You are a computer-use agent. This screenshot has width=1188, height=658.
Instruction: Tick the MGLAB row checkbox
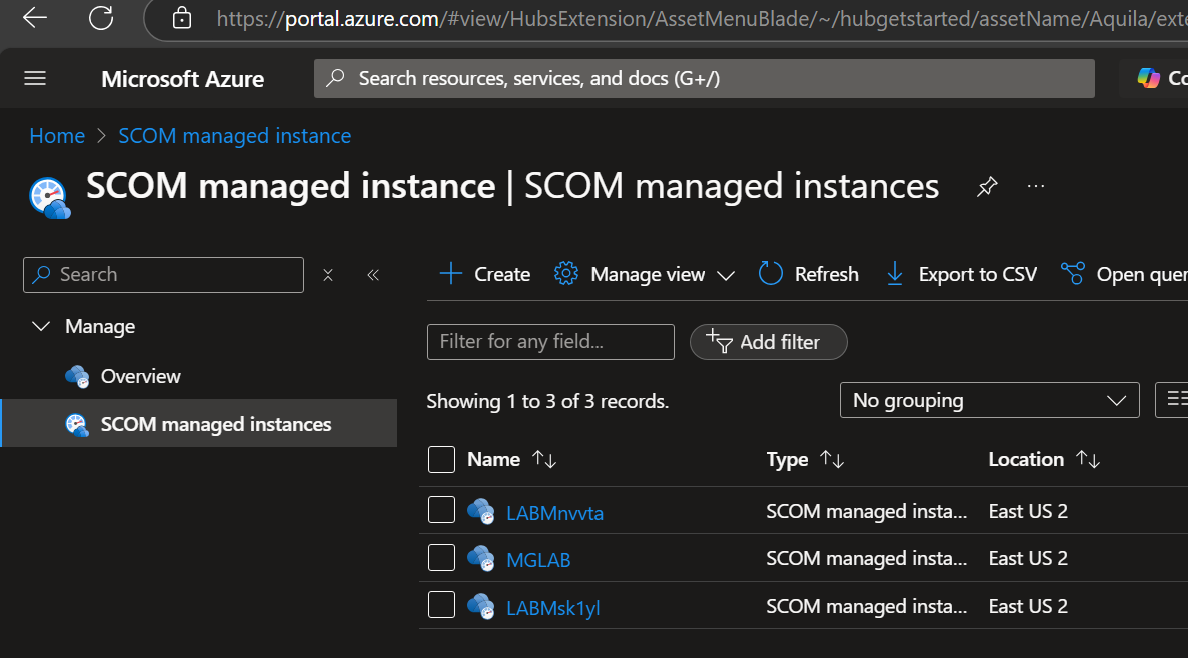pyautogui.click(x=441, y=558)
